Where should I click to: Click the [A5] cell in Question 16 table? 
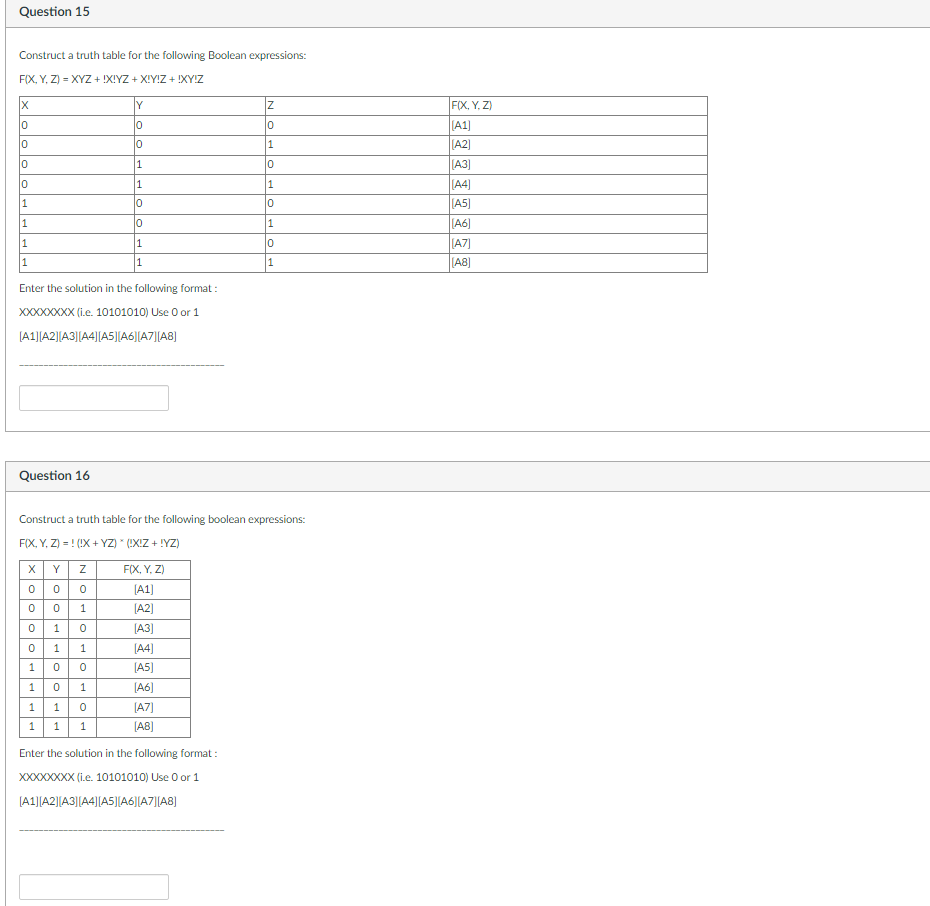click(x=142, y=667)
